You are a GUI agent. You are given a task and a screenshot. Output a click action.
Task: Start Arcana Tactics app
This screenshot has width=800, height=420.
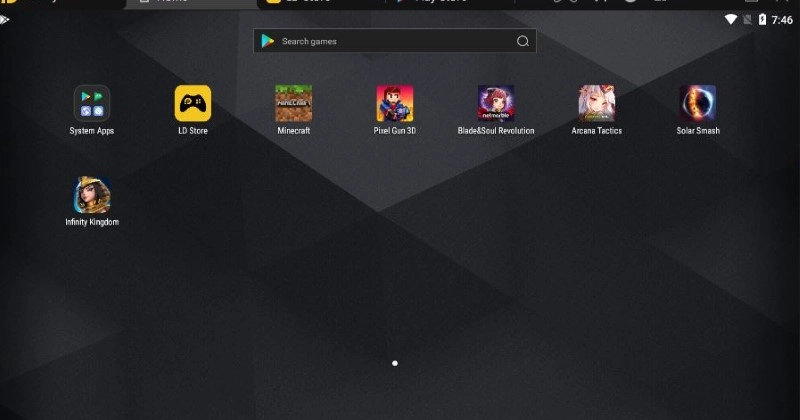point(596,103)
